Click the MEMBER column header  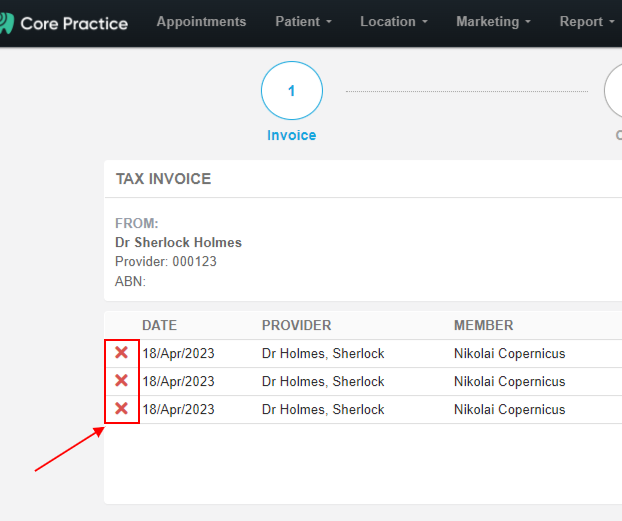pyautogui.click(x=484, y=325)
